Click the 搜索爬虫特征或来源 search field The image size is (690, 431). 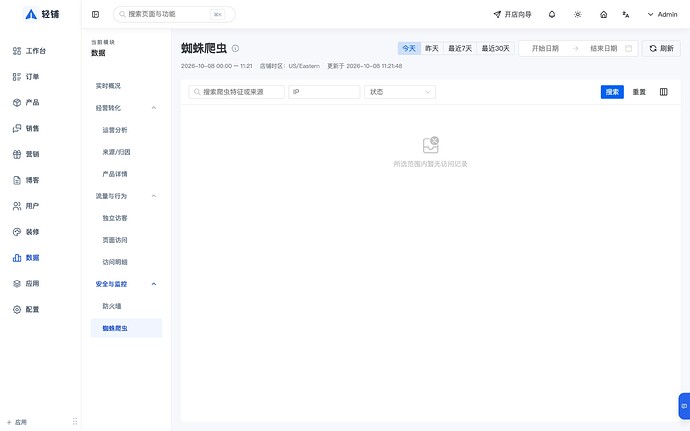[x=237, y=92]
